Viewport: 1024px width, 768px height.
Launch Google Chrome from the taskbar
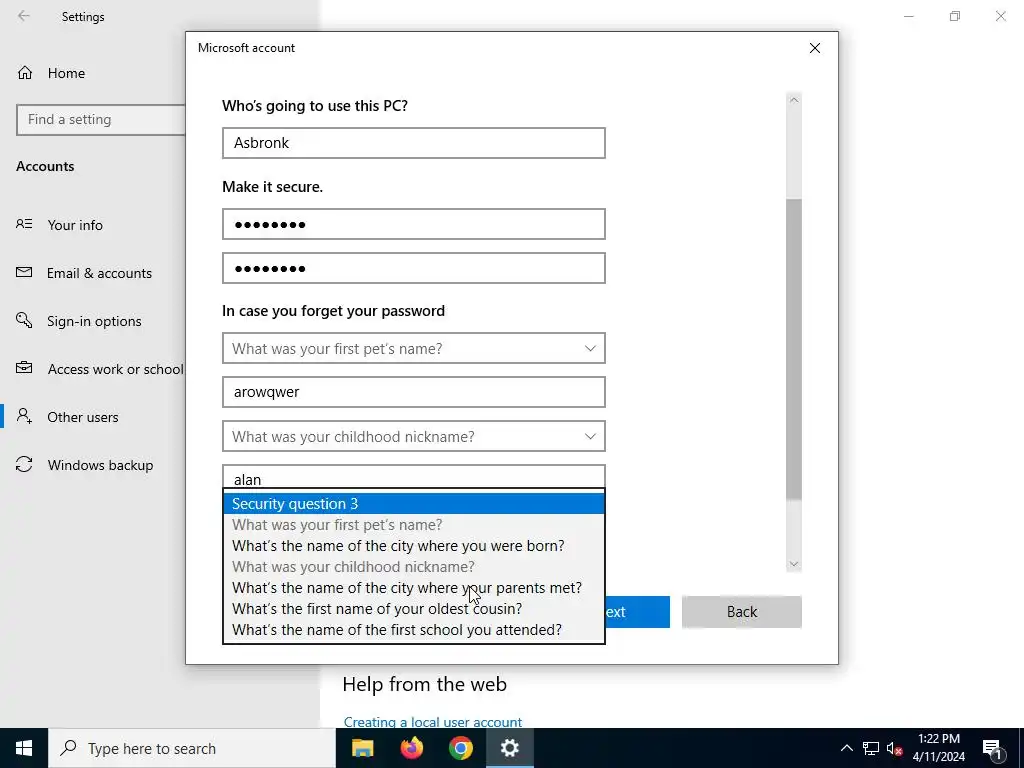point(460,748)
